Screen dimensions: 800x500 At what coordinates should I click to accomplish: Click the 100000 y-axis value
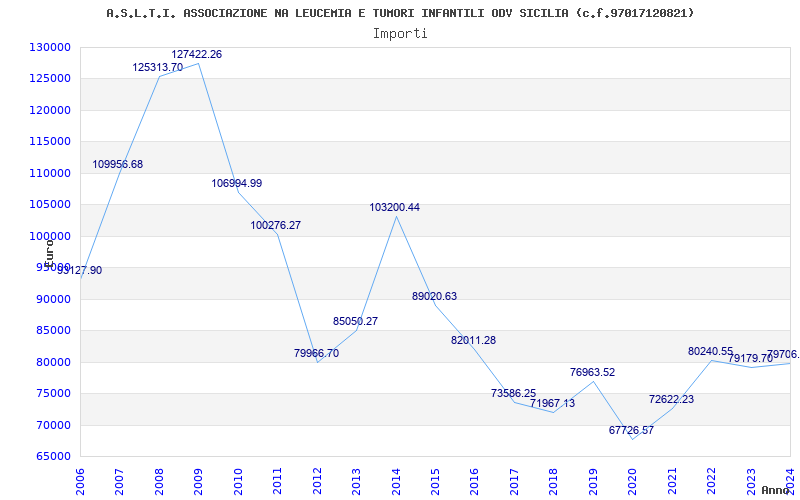point(51,236)
